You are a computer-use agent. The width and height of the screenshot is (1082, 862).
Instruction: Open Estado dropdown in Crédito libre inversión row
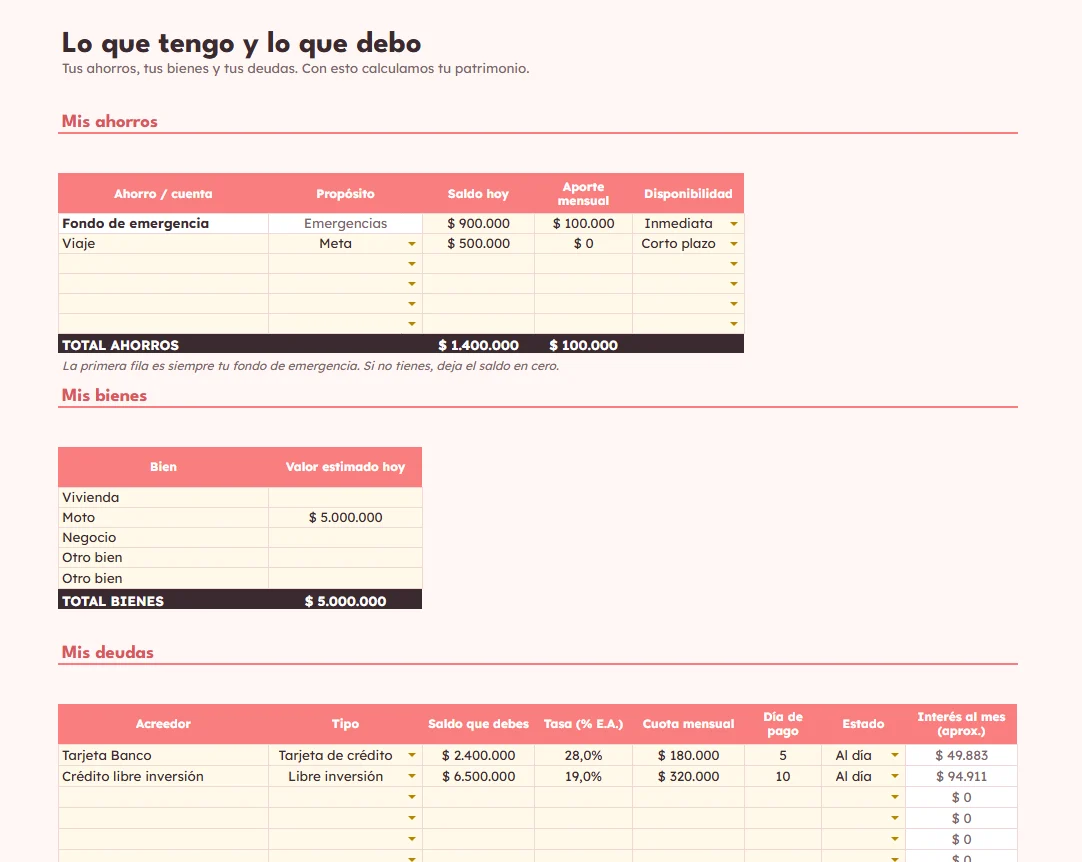click(x=894, y=776)
